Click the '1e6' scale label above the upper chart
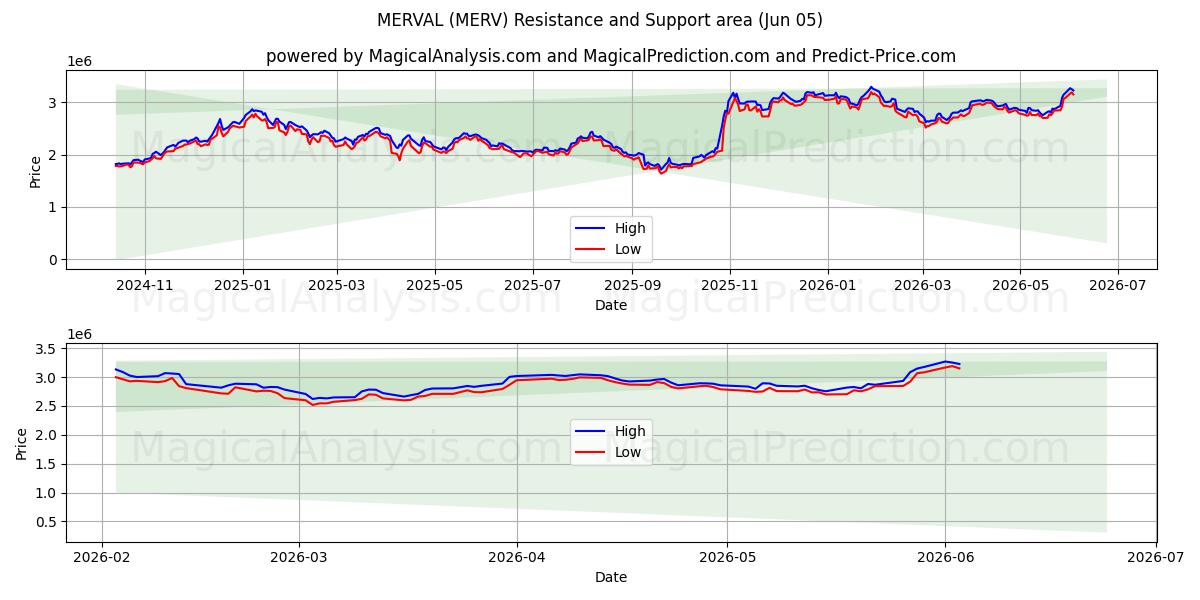 [79, 61]
